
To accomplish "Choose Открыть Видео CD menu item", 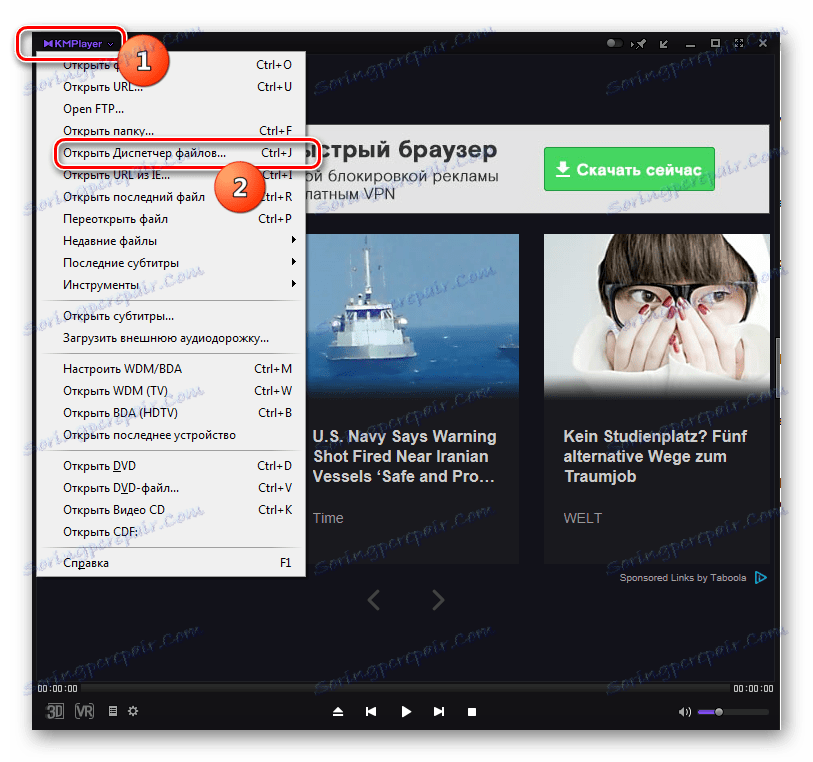I will tap(172, 510).
